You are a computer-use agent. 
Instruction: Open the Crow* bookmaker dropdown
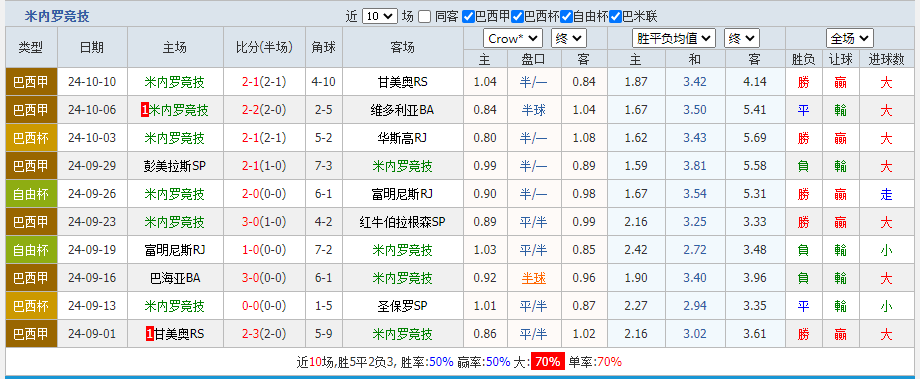click(513, 39)
